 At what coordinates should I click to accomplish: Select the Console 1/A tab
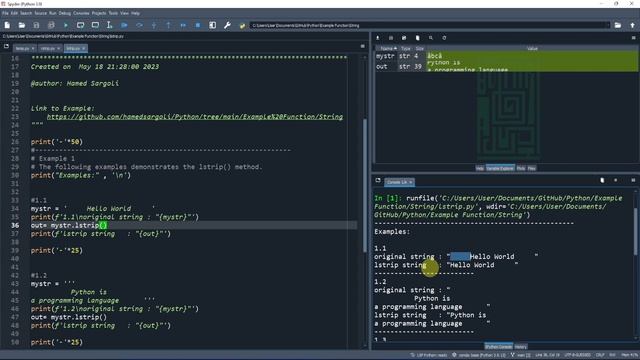pos(399,182)
